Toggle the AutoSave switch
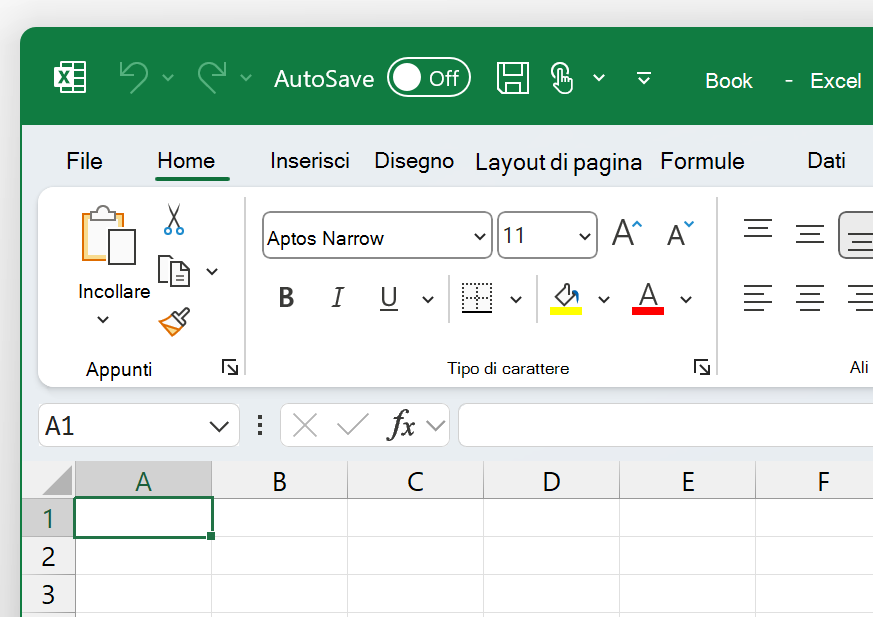This screenshot has height=617, width=873. (x=429, y=77)
